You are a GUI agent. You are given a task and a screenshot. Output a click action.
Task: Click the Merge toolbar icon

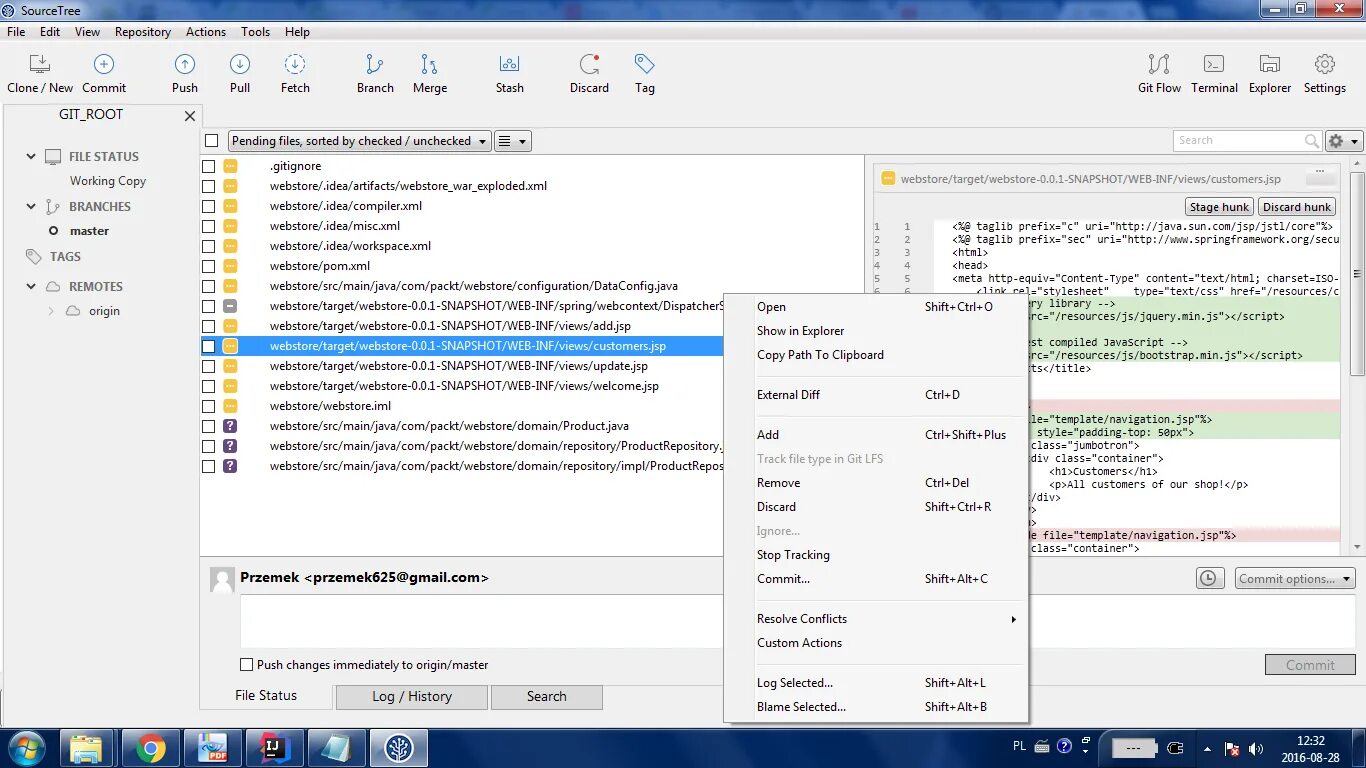[x=430, y=65]
